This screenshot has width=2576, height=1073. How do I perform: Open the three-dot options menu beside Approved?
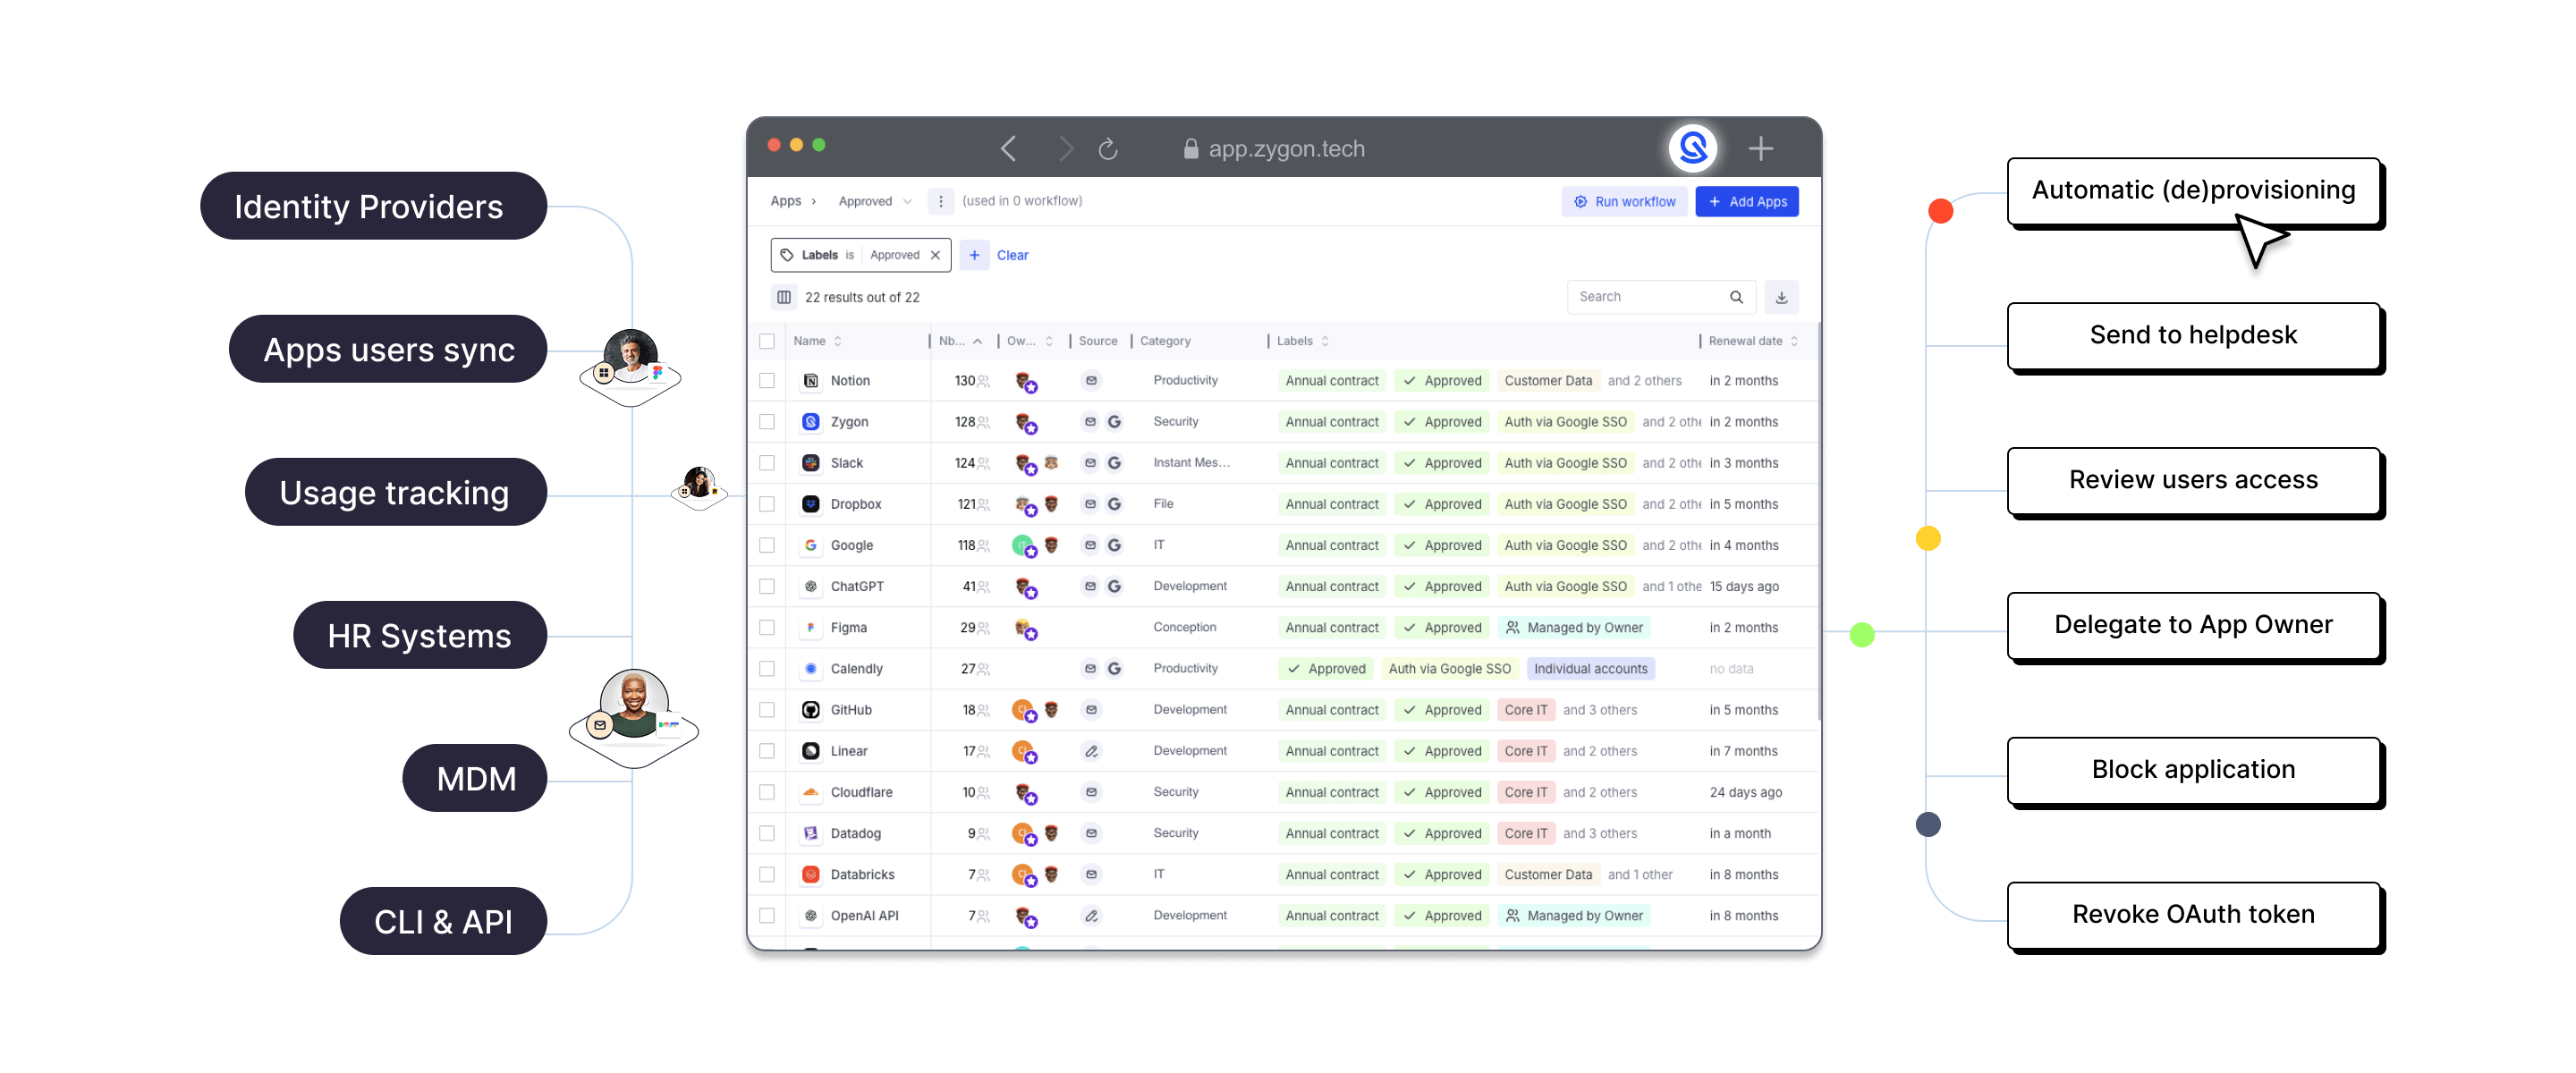tap(940, 201)
